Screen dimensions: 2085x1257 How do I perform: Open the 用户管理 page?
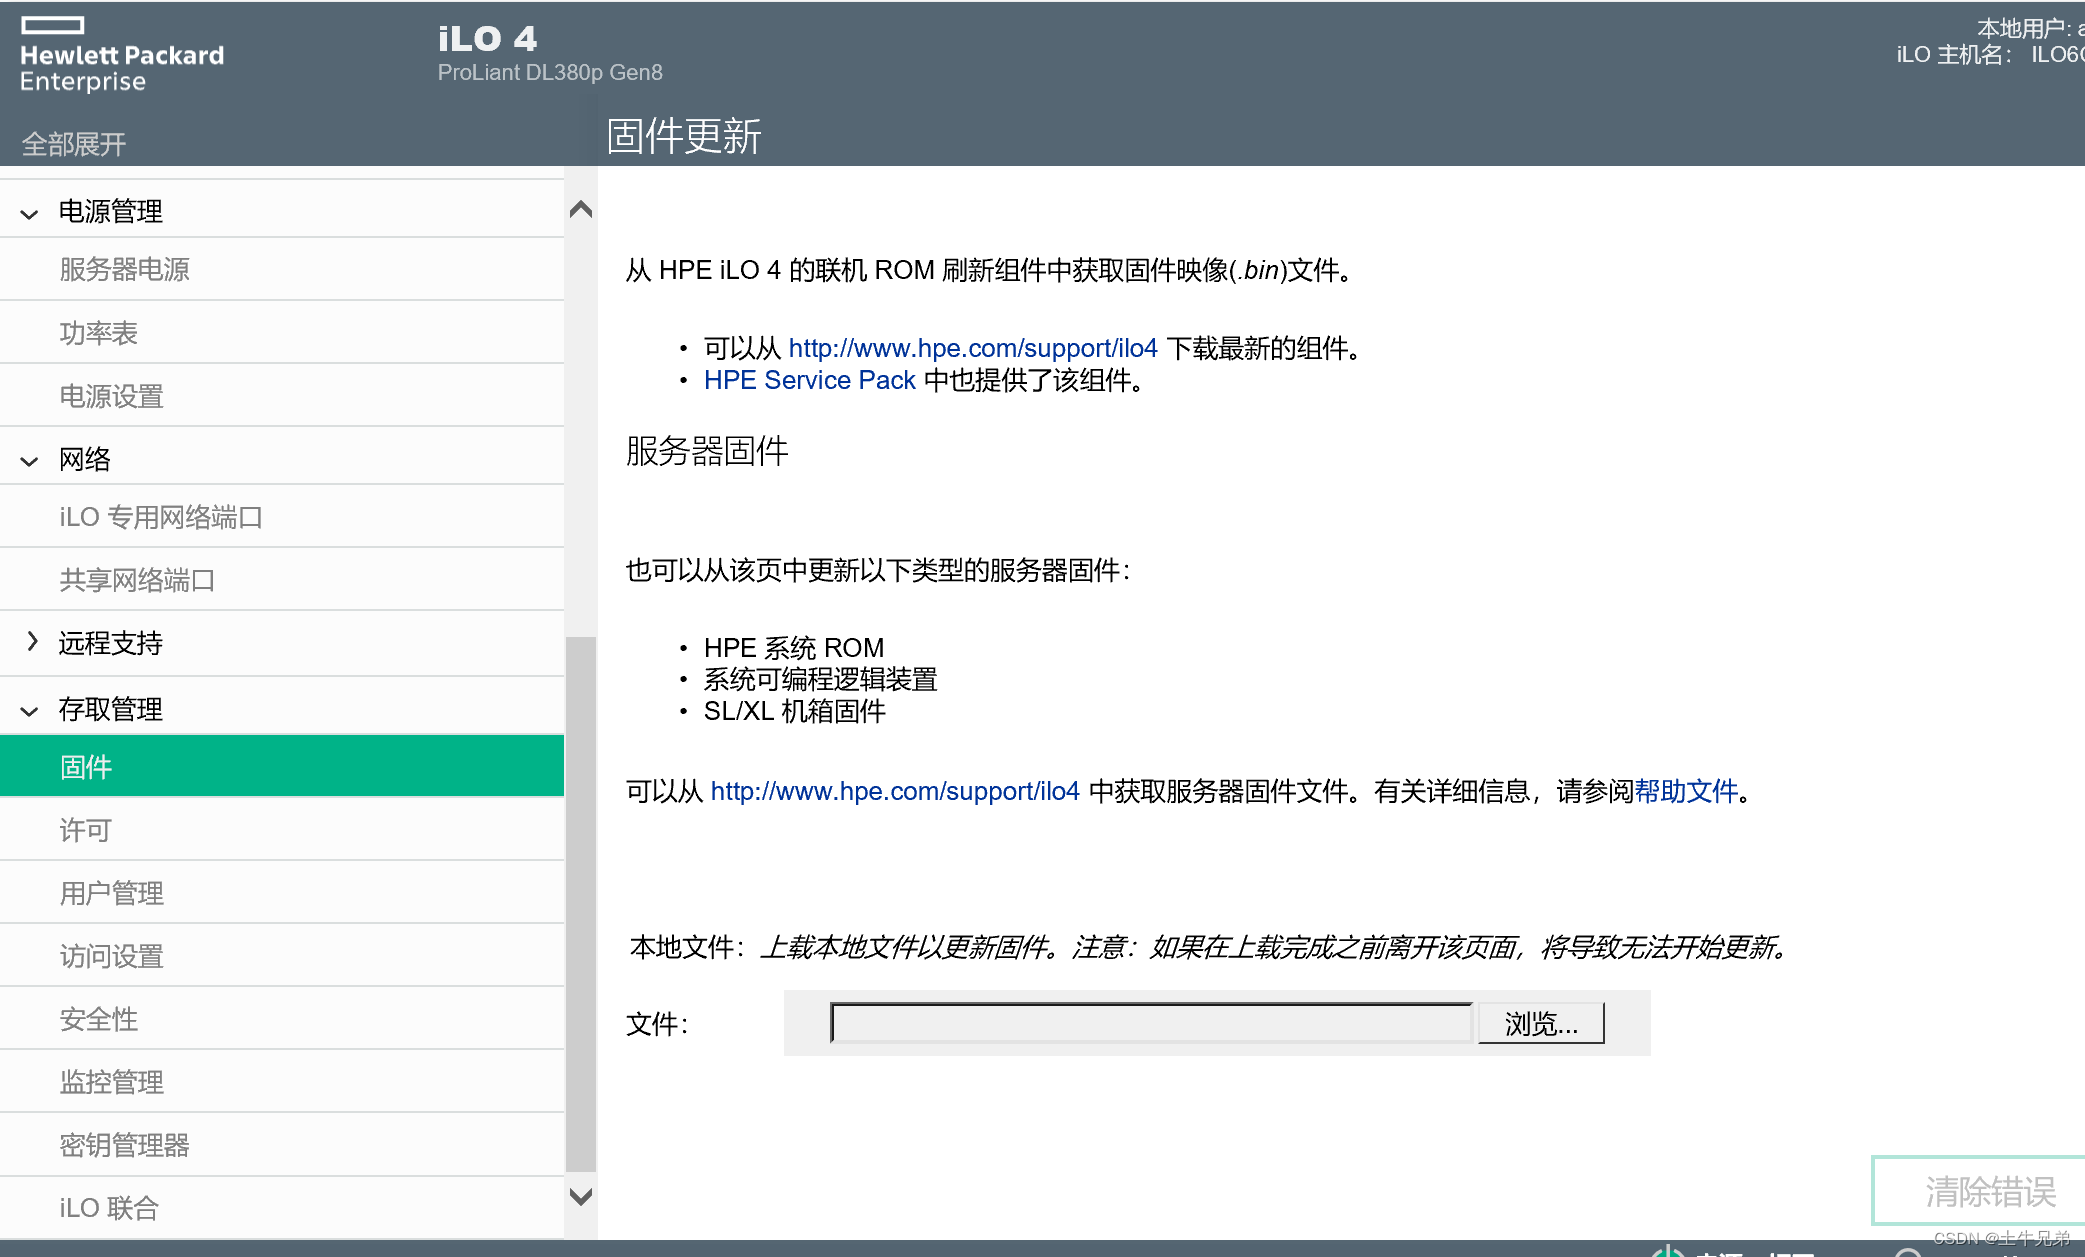[x=111, y=893]
